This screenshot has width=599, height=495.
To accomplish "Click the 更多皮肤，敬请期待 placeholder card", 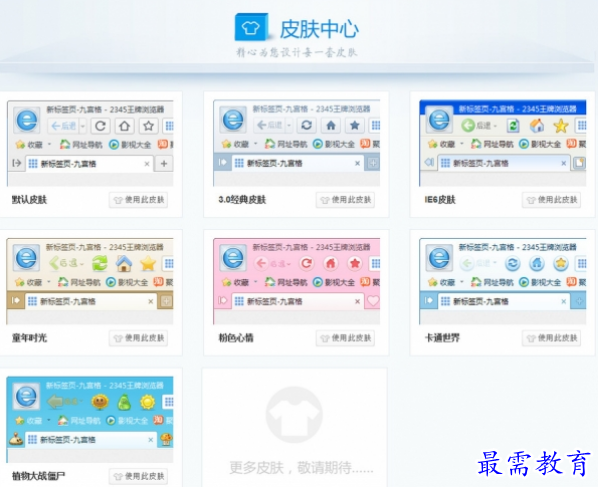I will coord(295,428).
